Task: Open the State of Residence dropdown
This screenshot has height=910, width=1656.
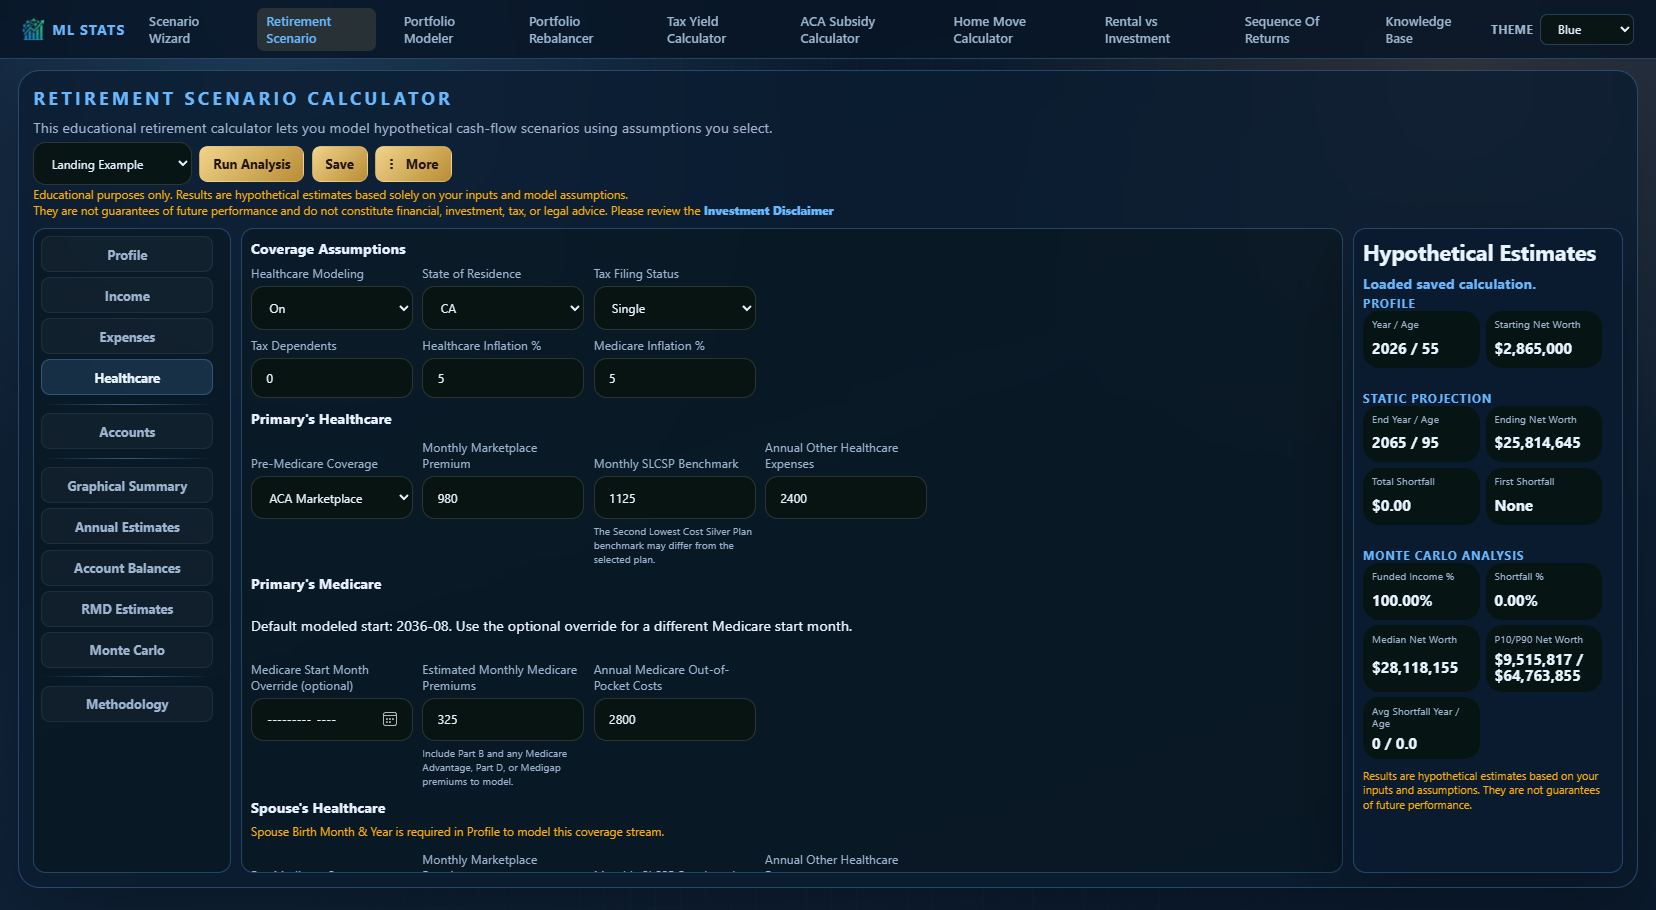Action: click(503, 309)
